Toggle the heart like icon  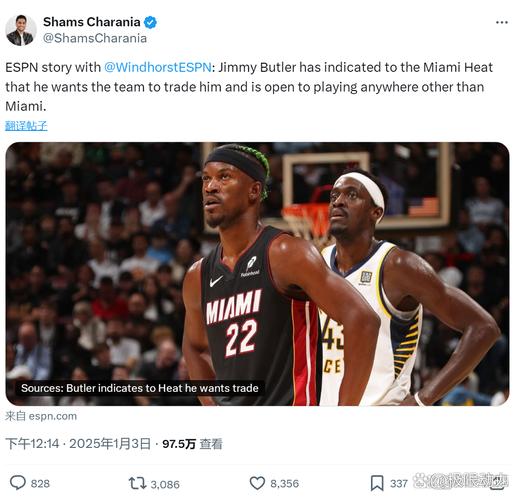click(x=257, y=483)
